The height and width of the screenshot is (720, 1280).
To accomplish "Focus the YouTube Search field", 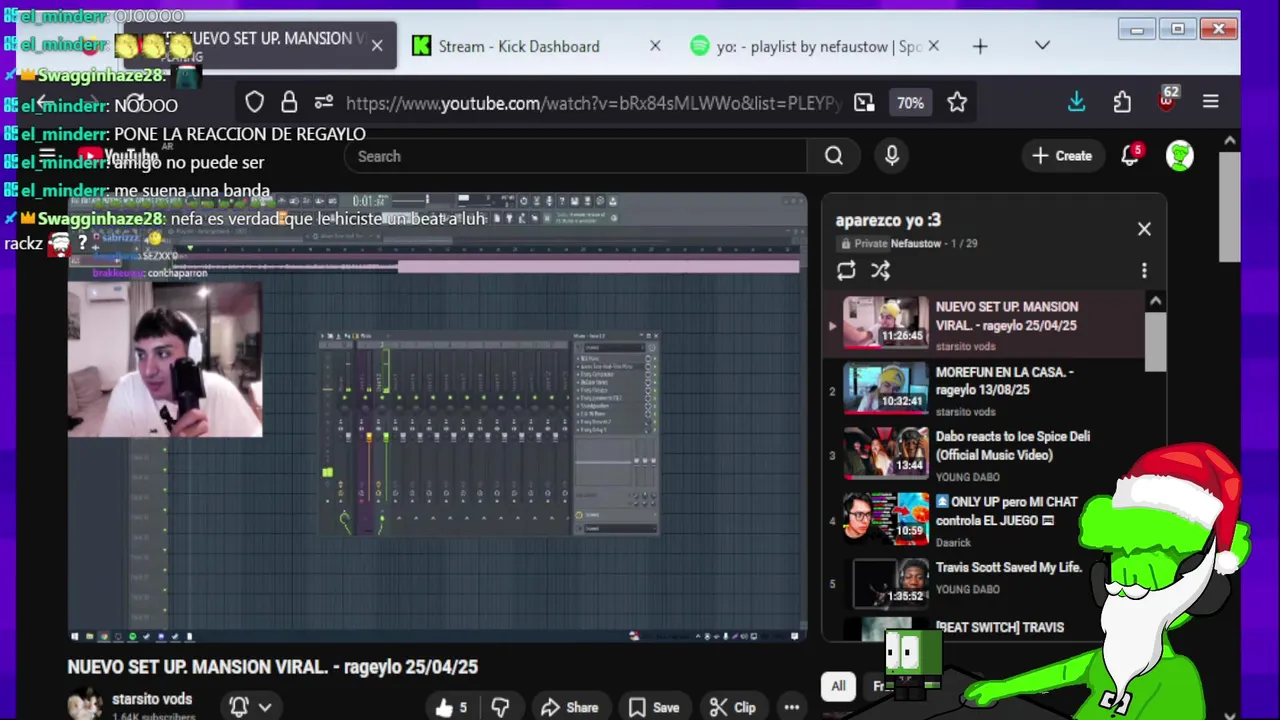I will coord(575,156).
